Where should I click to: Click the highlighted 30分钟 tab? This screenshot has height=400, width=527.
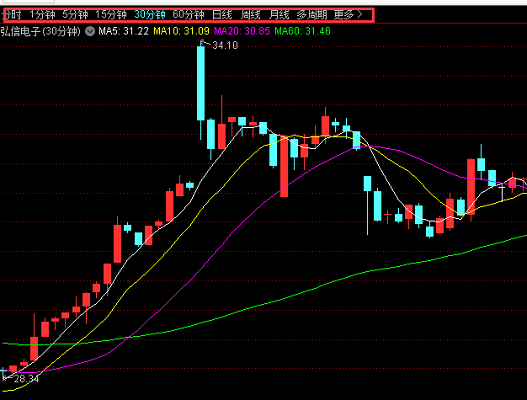point(150,15)
